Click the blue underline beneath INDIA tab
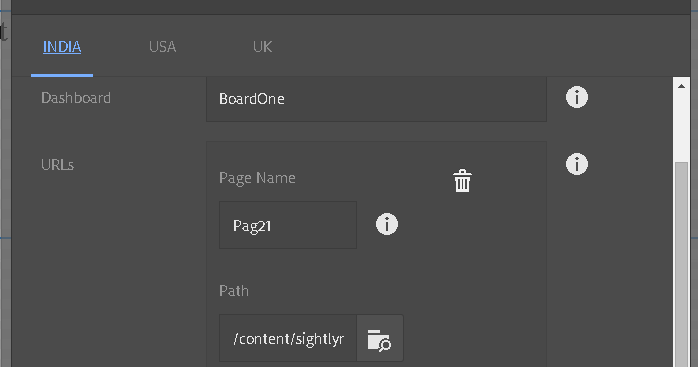This screenshot has width=698, height=367. (62, 75)
